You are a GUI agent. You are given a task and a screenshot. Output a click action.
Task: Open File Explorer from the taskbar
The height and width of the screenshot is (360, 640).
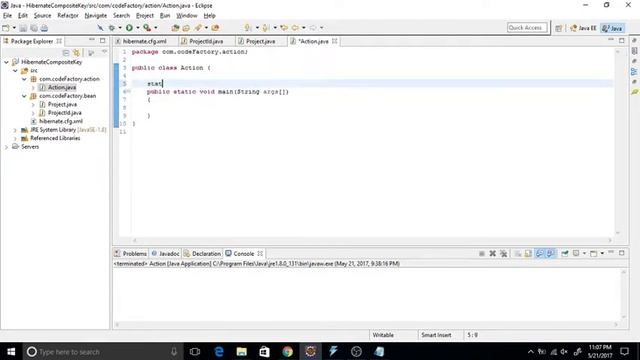(x=242, y=351)
